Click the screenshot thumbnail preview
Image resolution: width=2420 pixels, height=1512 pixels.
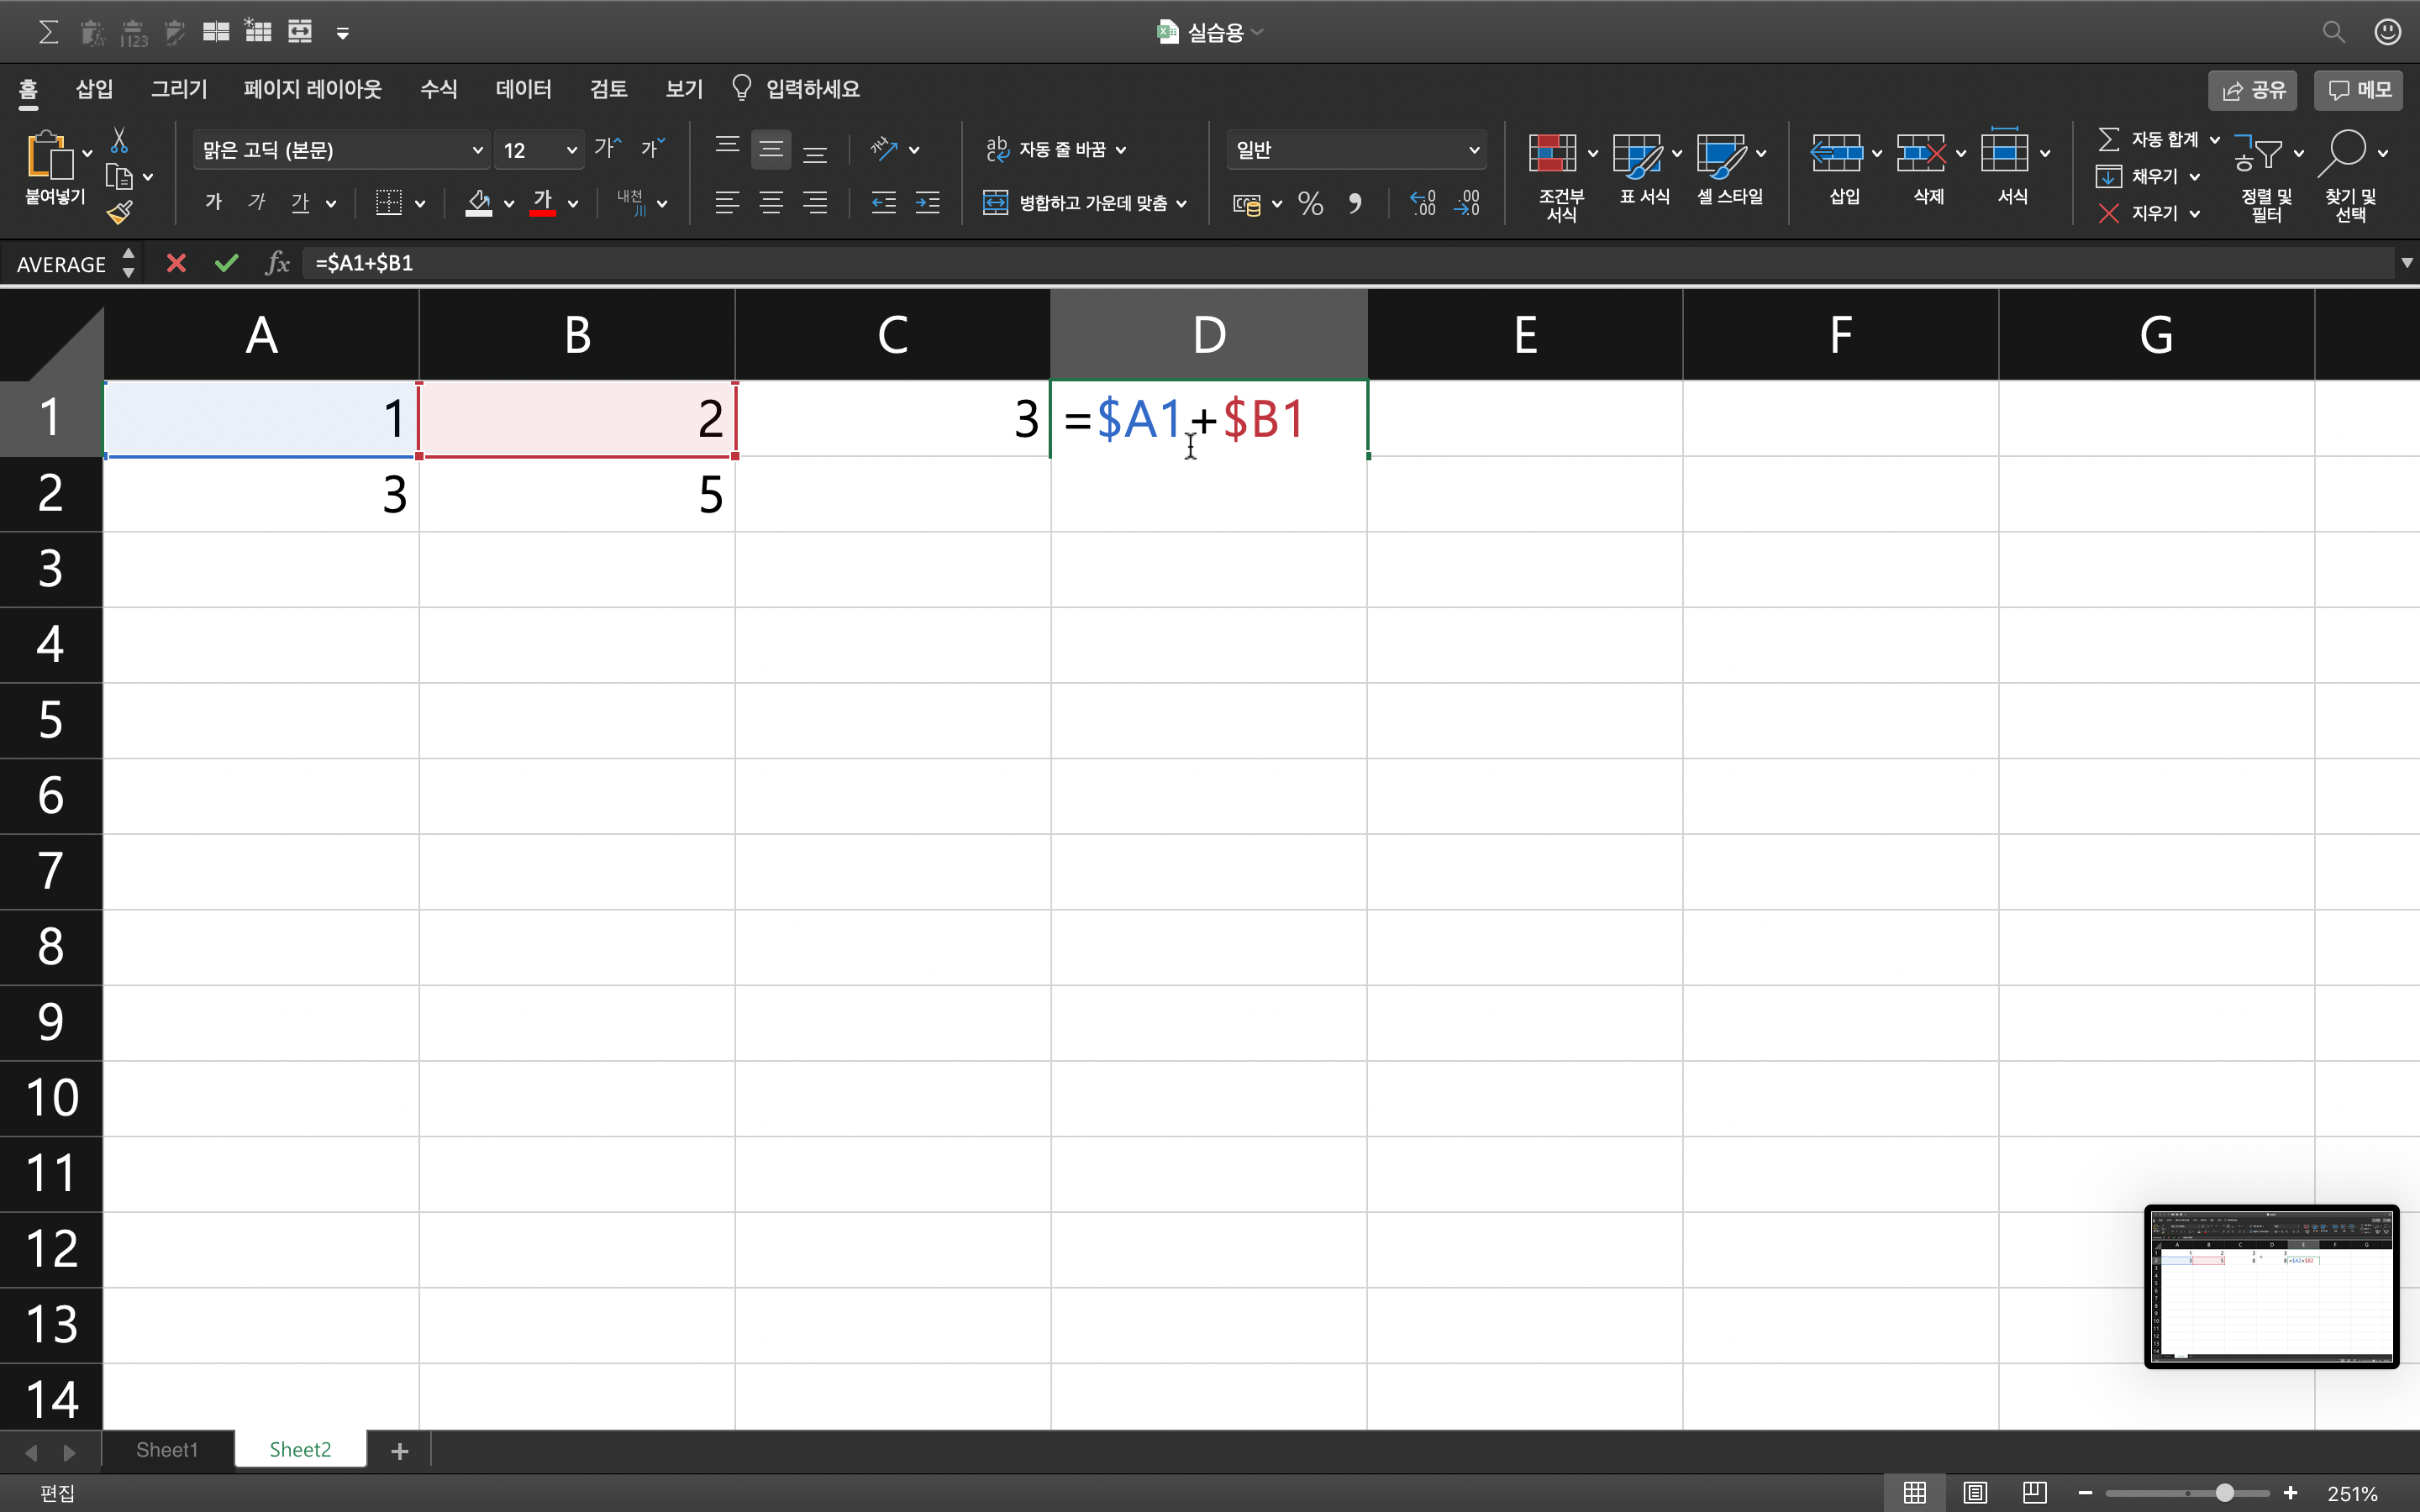pos(2271,1286)
